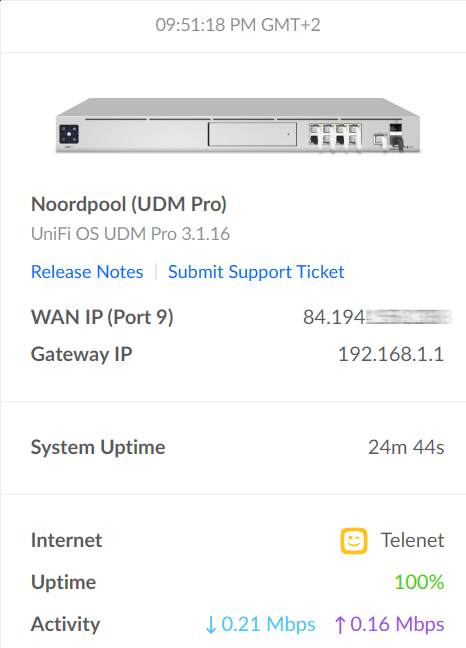Click the SFP ports on device image

pos(396,136)
